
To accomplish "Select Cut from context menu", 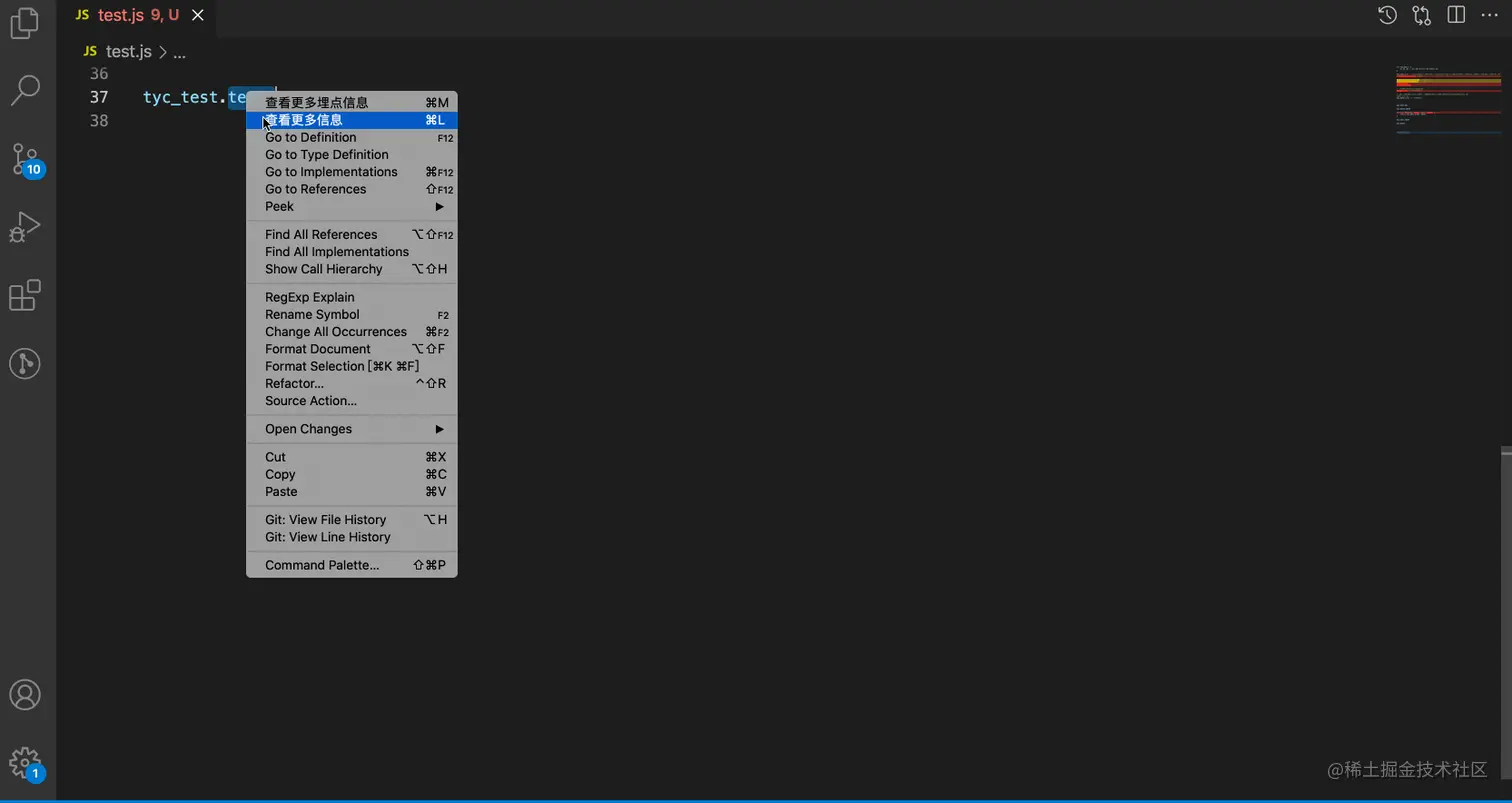I will point(352,457).
